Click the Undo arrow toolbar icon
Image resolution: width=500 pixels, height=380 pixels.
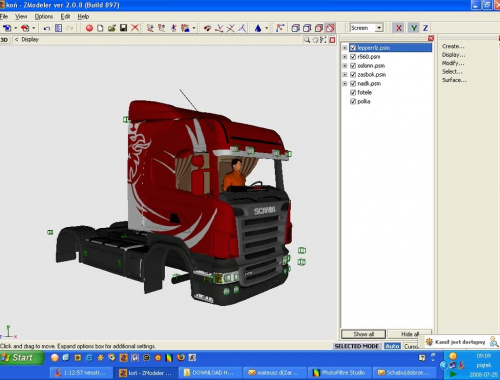click(x=47, y=28)
